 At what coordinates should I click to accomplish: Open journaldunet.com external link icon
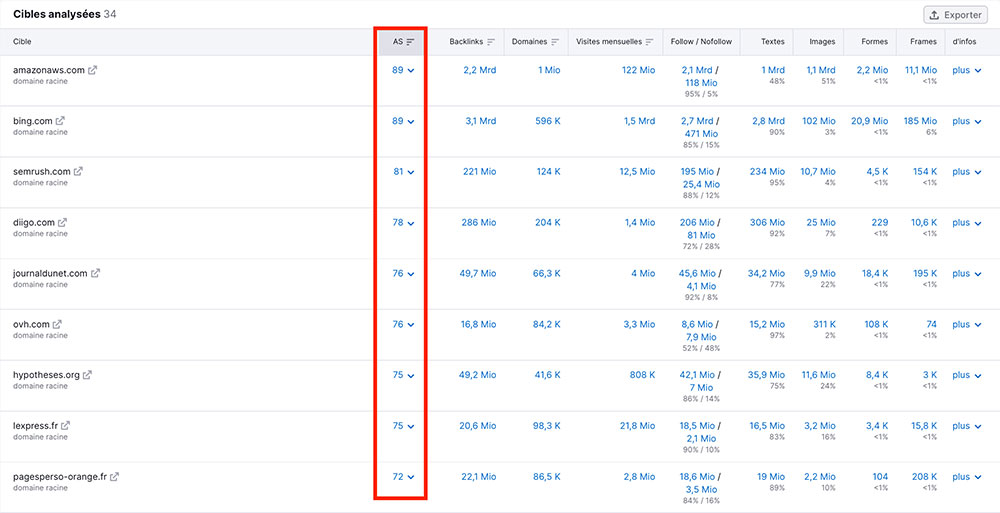(x=95, y=273)
